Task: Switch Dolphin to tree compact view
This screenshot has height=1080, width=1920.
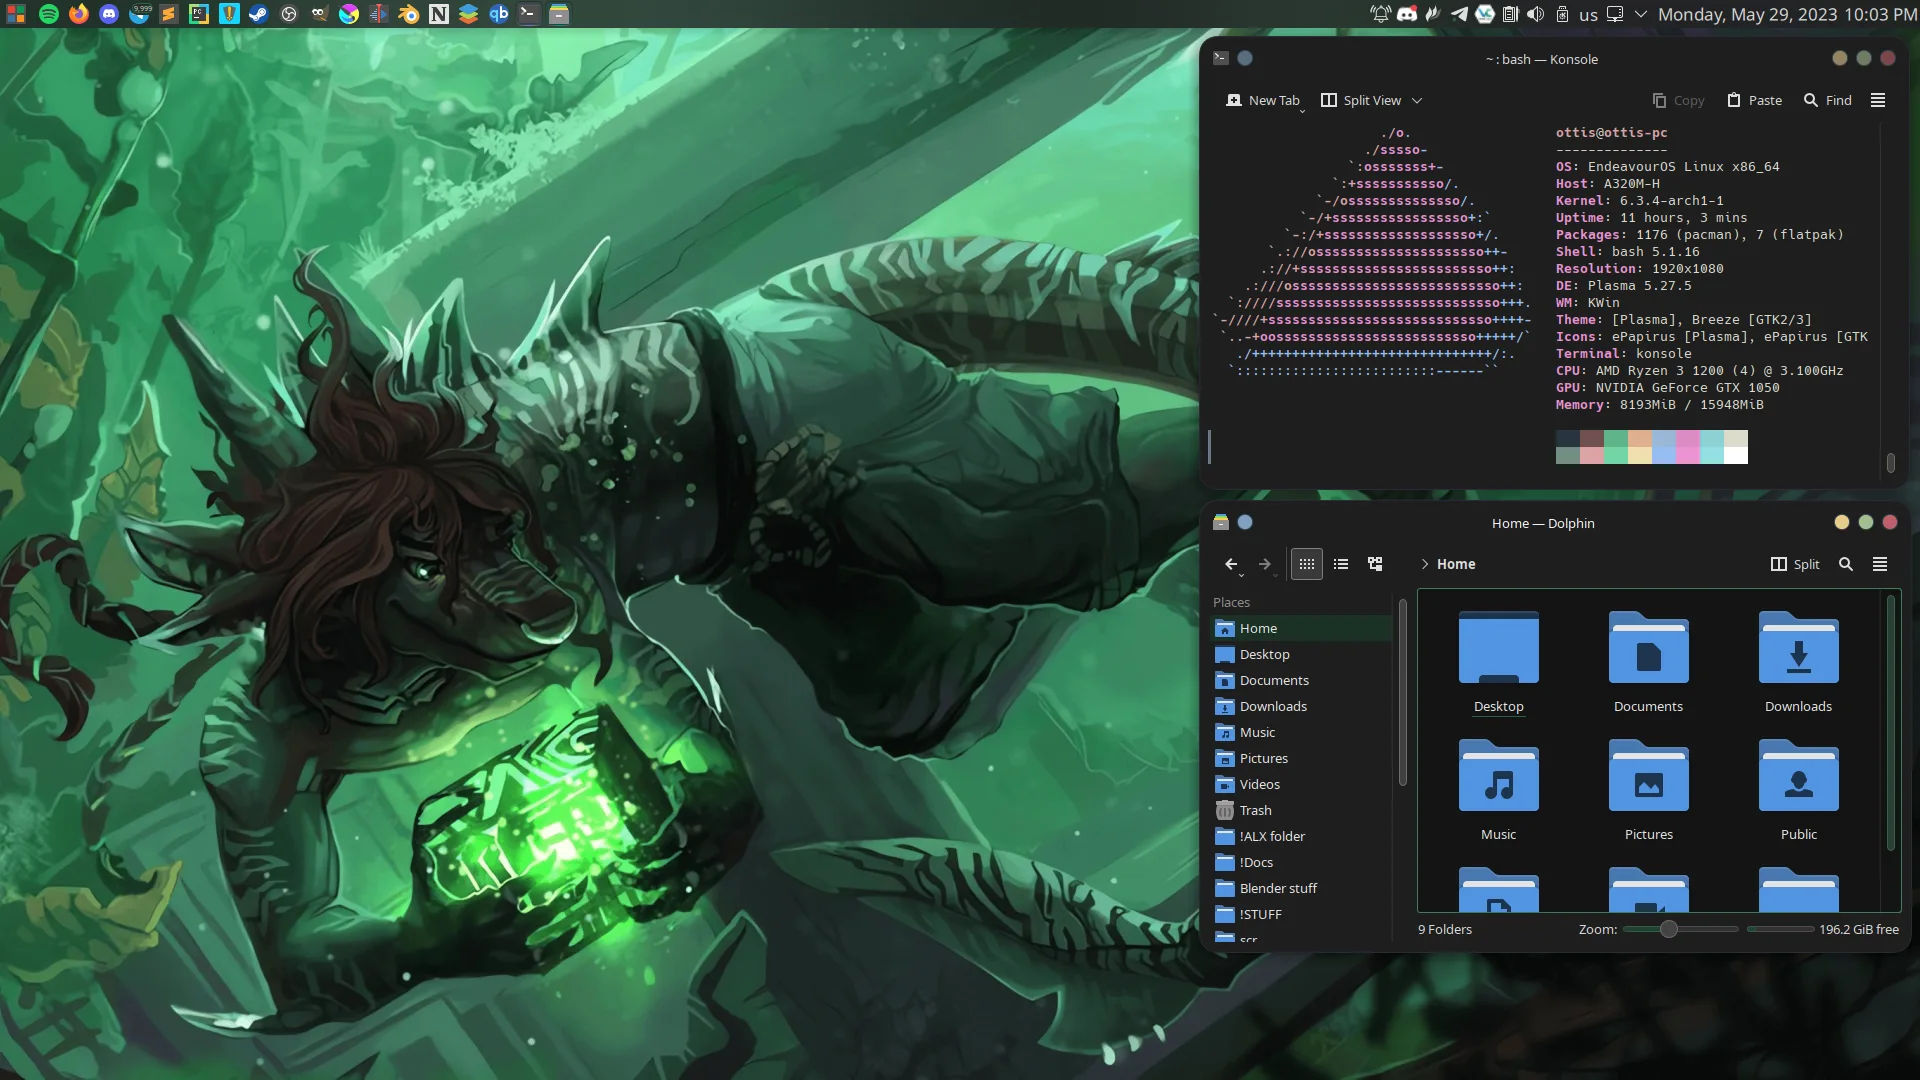Action: [x=1375, y=564]
